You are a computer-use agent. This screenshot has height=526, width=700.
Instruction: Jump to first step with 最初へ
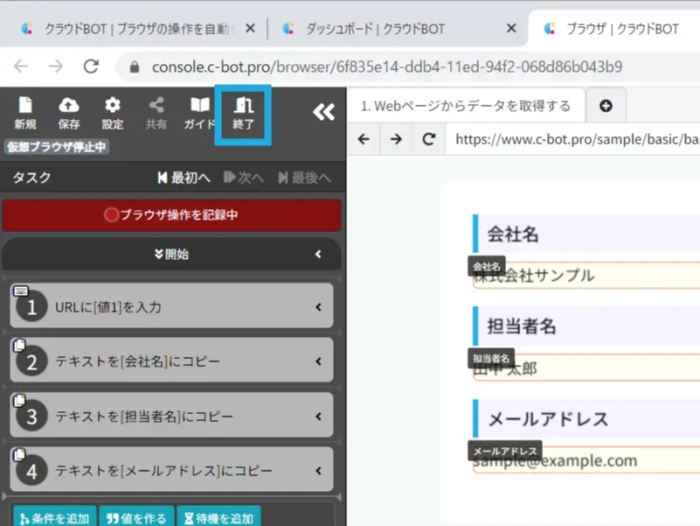click(184, 178)
